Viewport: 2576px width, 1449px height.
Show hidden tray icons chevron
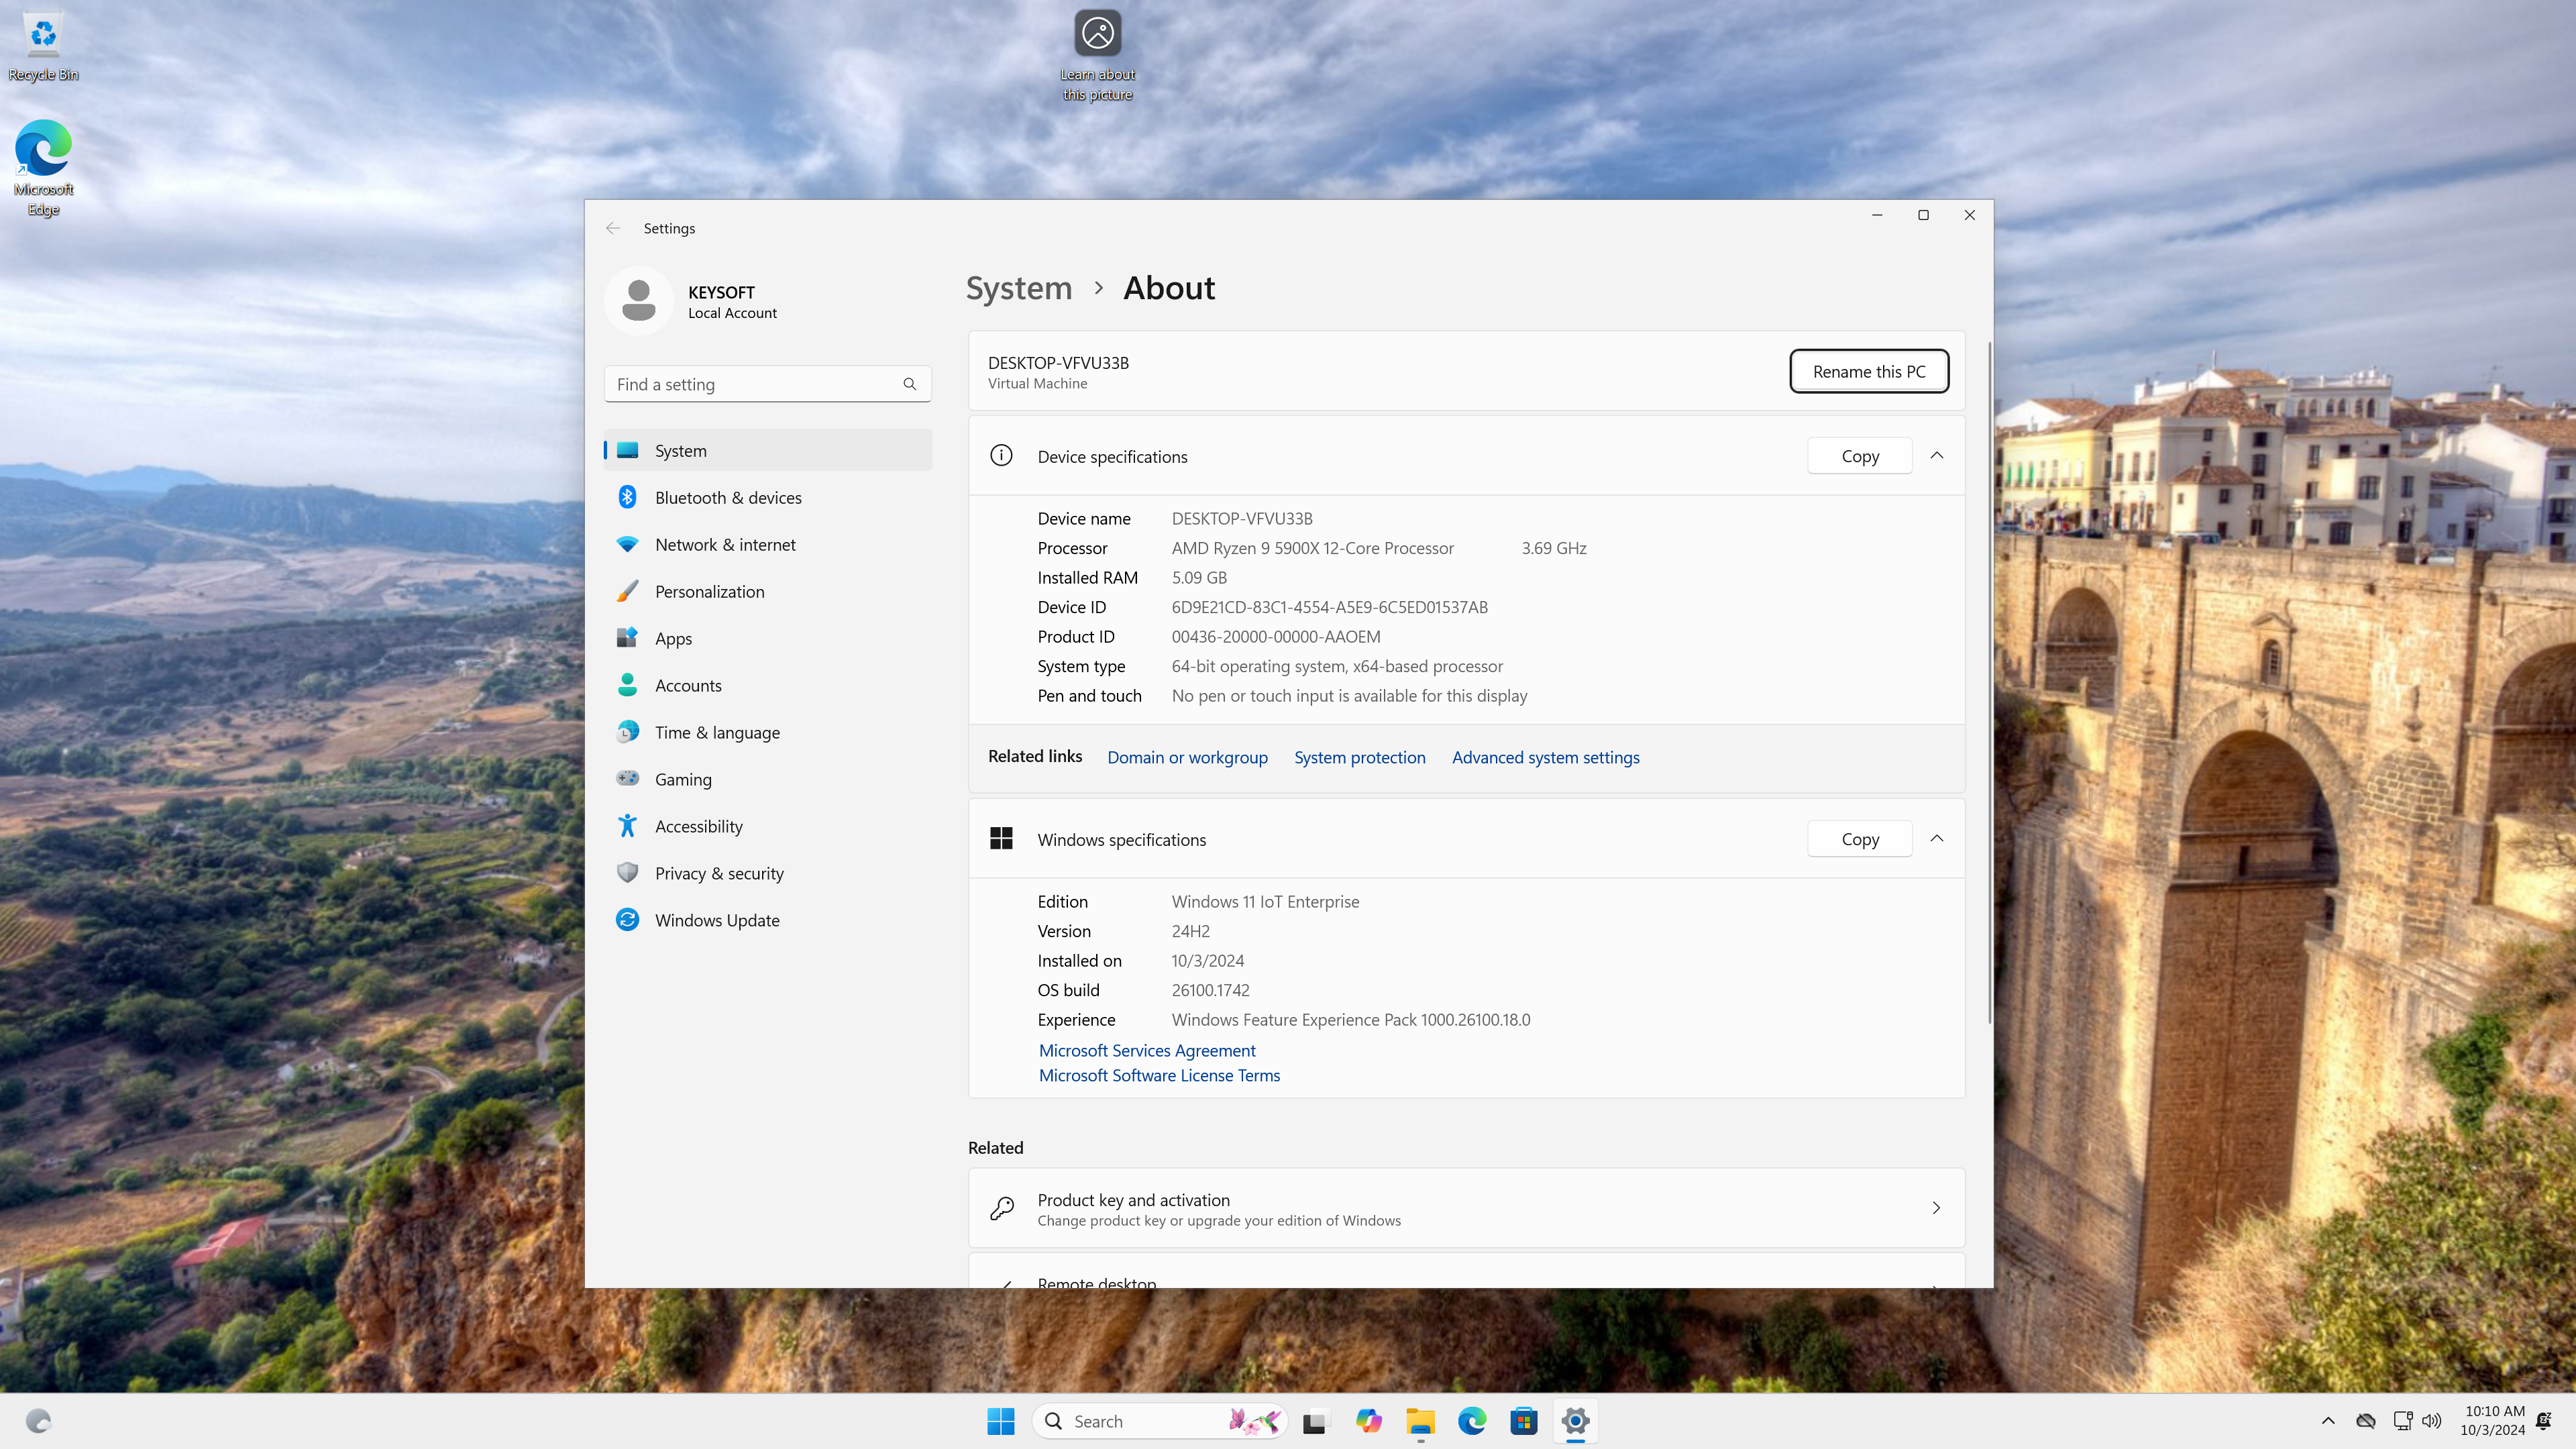pyautogui.click(x=2328, y=1421)
